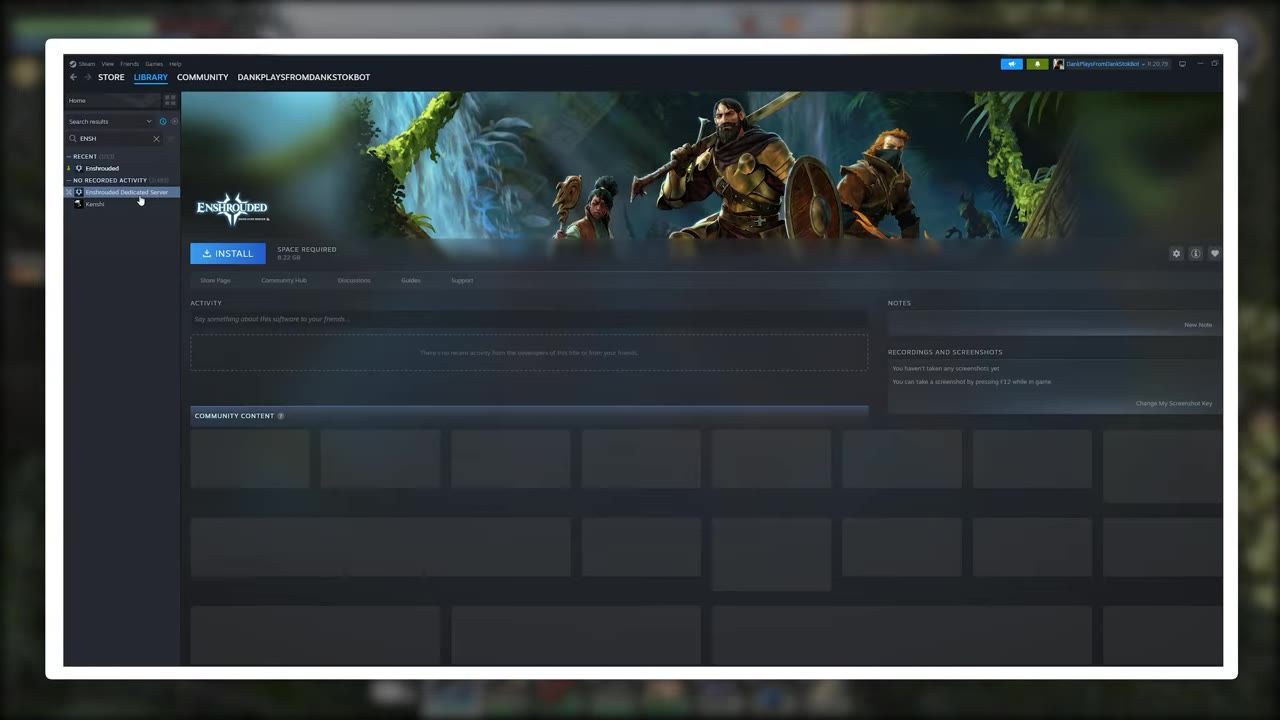Open the Friends menu

tap(130, 64)
